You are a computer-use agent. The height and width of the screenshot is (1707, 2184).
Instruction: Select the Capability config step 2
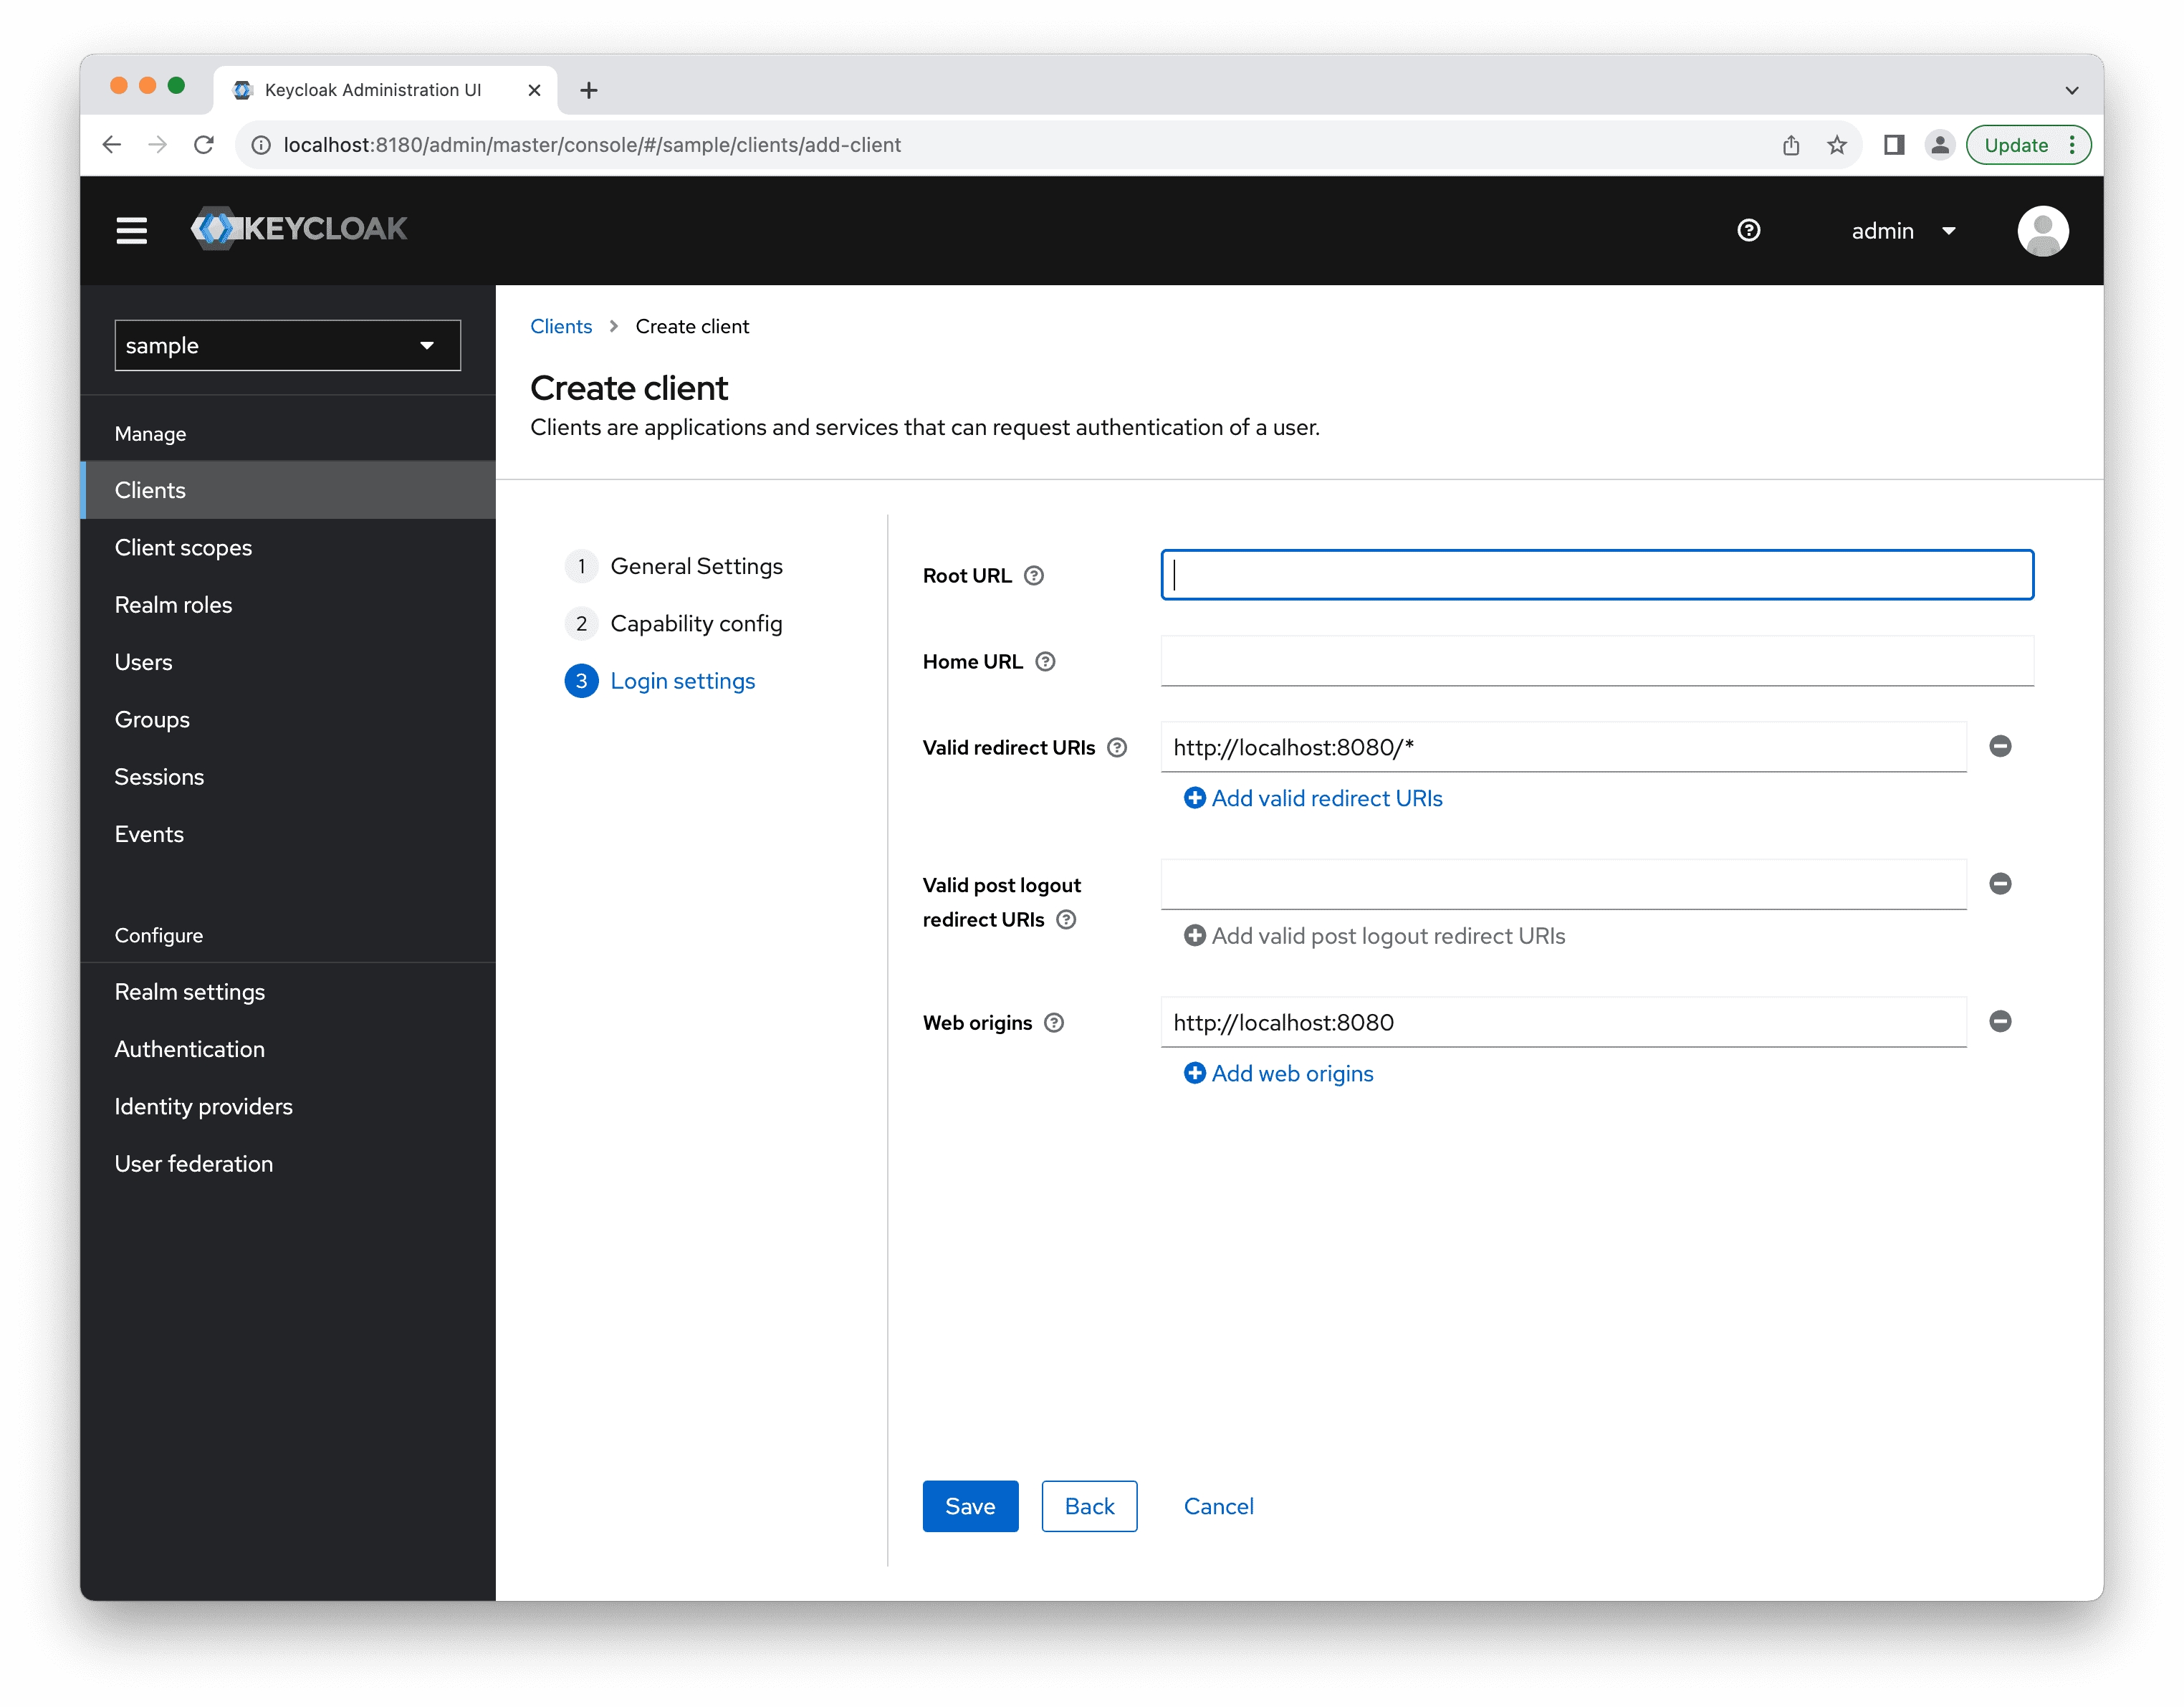tap(696, 622)
